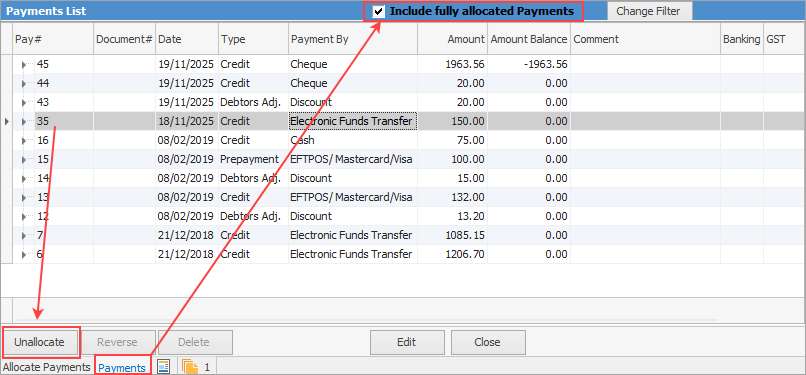Sort by Pay# column header
The width and height of the screenshot is (806, 375).
click(x=52, y=39)
